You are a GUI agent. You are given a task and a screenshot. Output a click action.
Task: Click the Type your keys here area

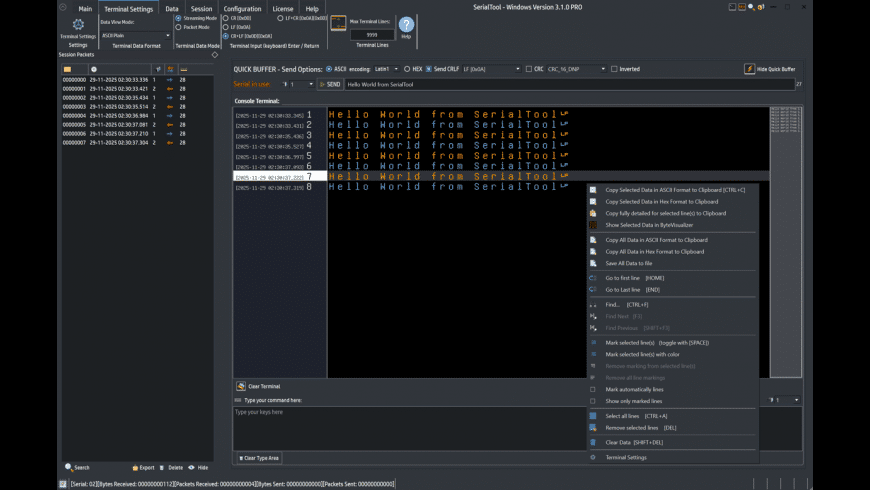tap(409, 428)
